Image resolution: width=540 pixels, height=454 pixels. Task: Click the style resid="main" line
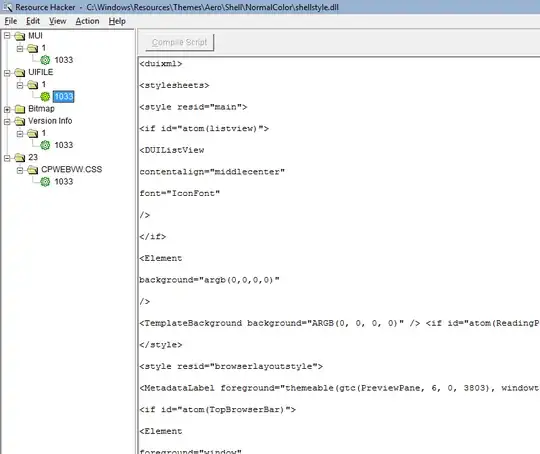click(x=193, y=107)
